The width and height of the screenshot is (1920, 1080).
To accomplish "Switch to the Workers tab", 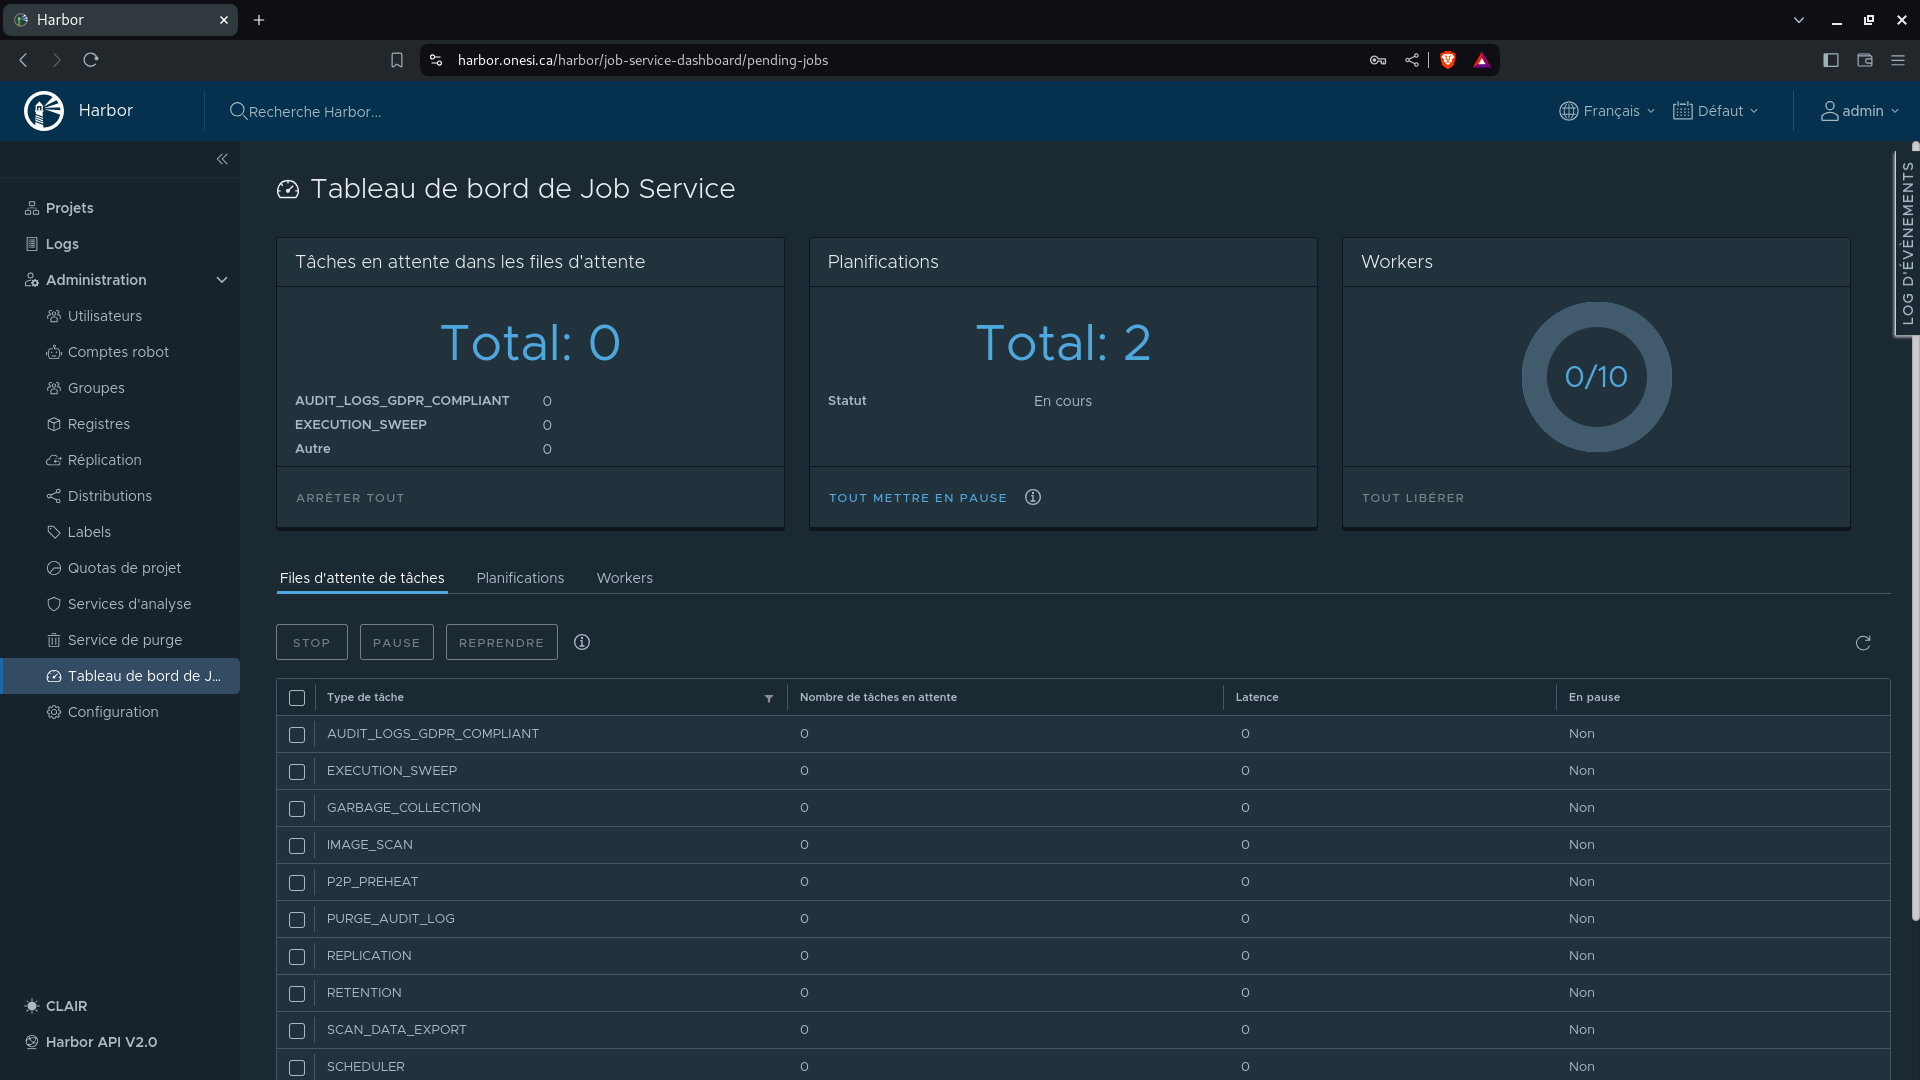I will point(625,578).
